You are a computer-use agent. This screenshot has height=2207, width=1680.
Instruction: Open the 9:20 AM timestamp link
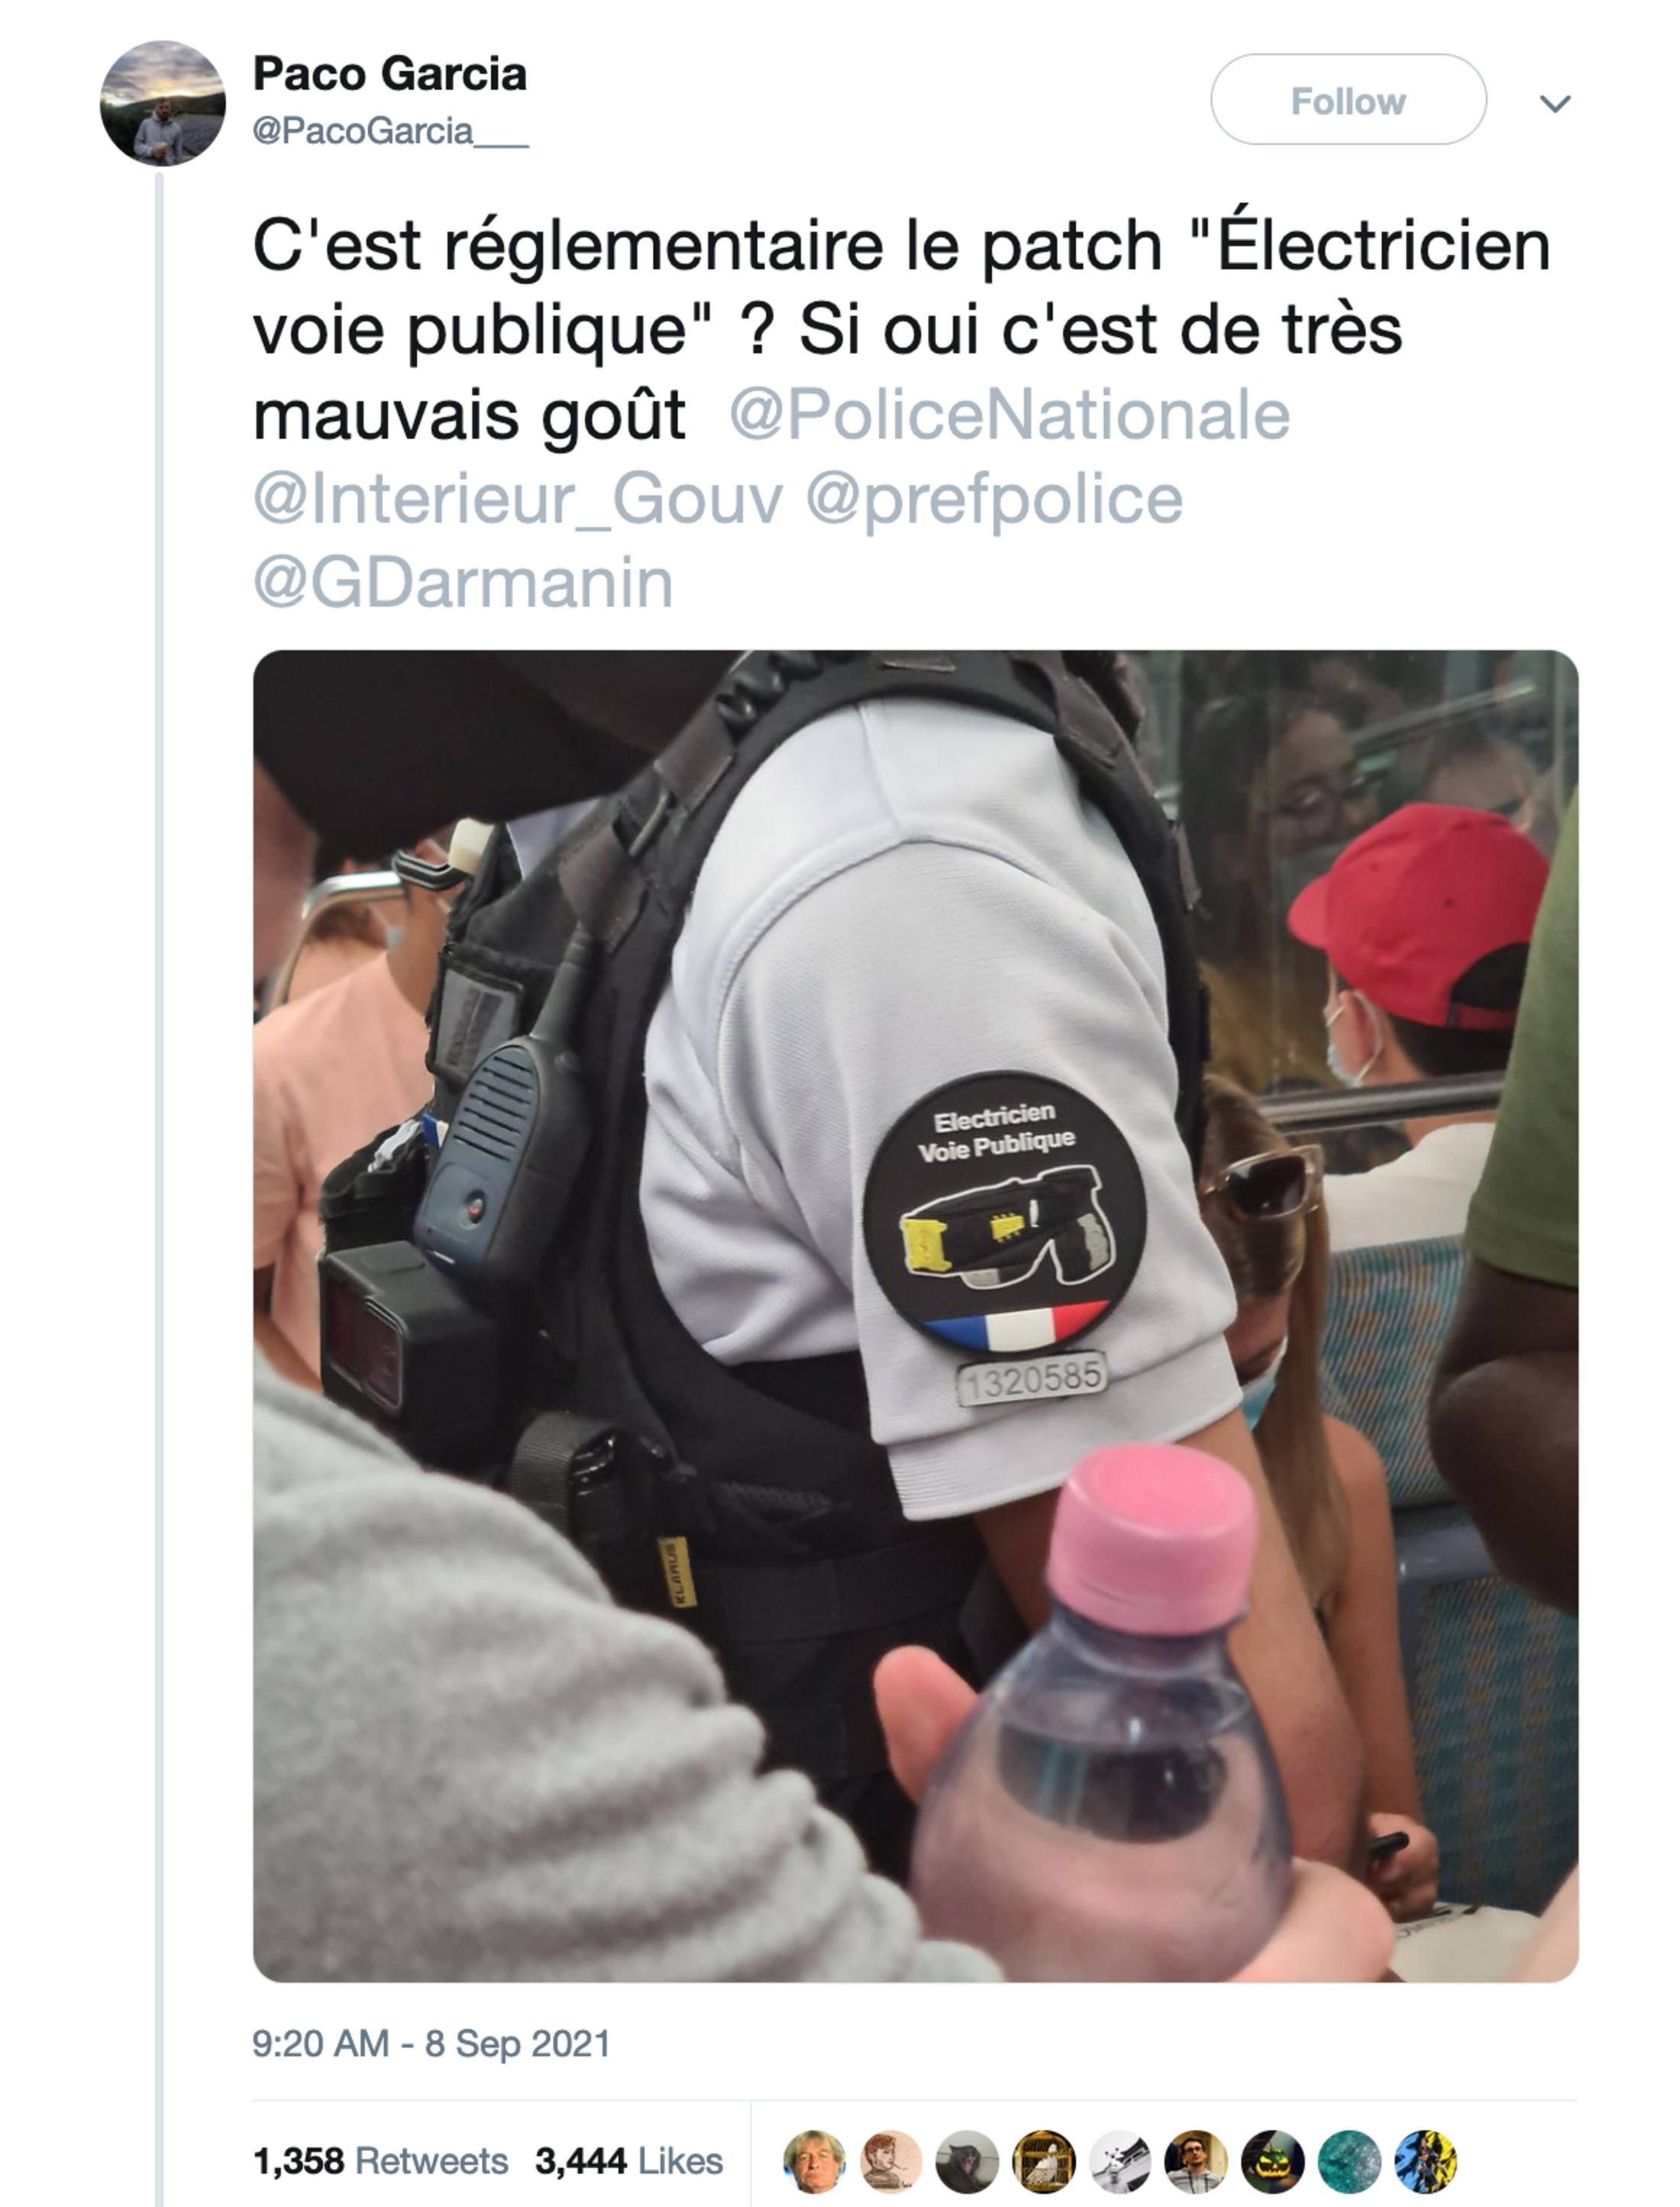pyautogui.click(x=431, y=2043)
